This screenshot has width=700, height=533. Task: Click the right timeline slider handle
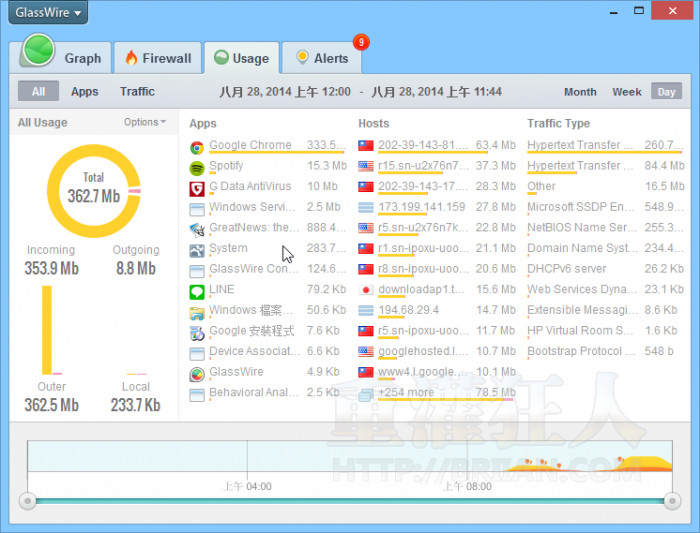[x=670, y=500]
